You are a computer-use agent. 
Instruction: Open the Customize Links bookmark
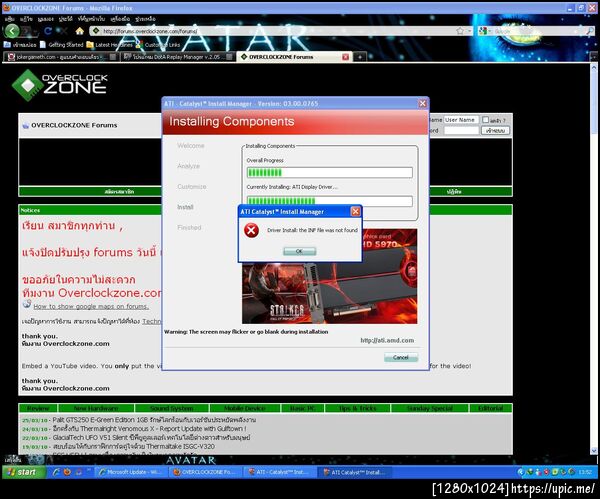158,45
